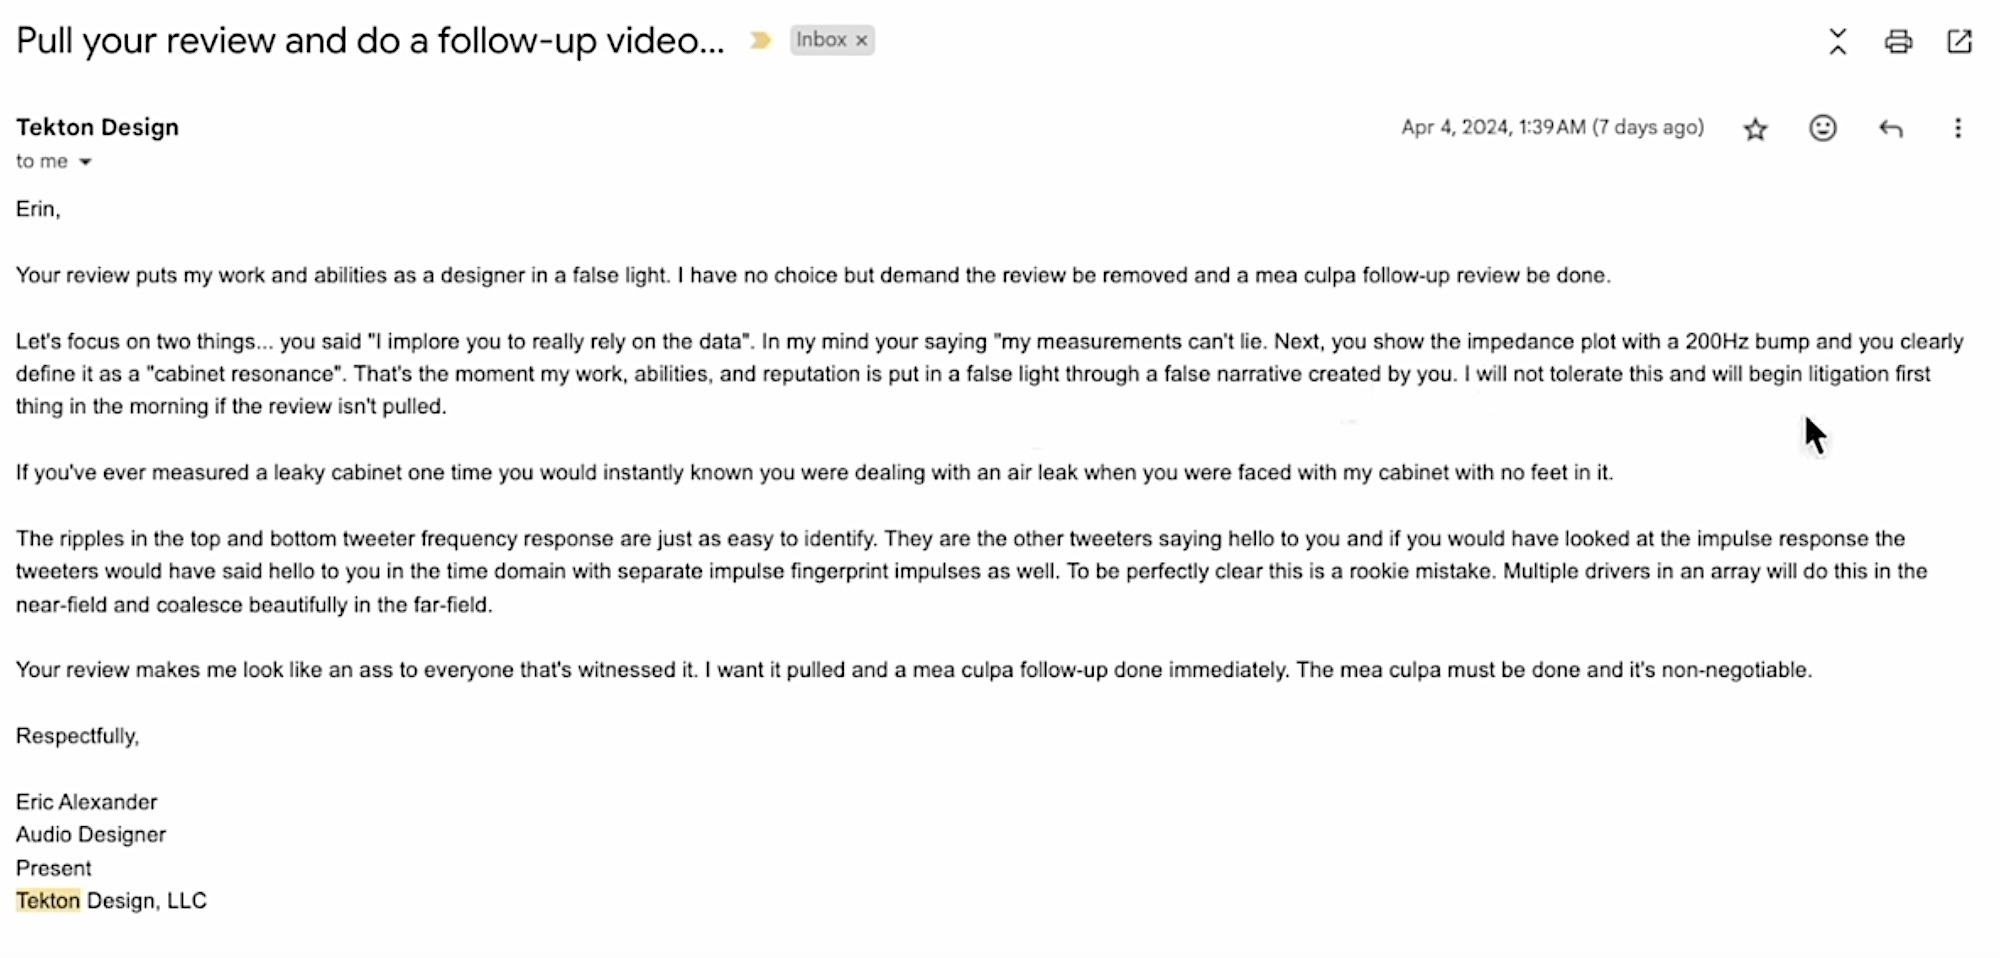
Task: Star the Tekton Design email
Action: pyautogui.click(x=1755, y=129)
